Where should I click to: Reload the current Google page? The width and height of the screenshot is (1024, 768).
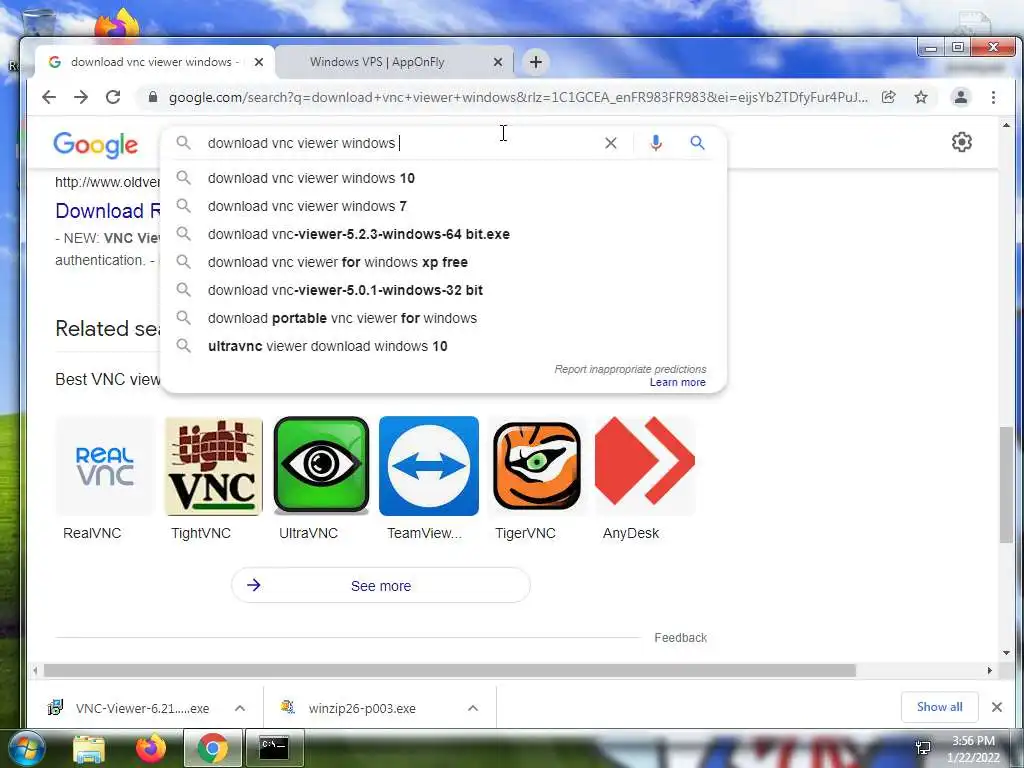[x=113, y=97]
